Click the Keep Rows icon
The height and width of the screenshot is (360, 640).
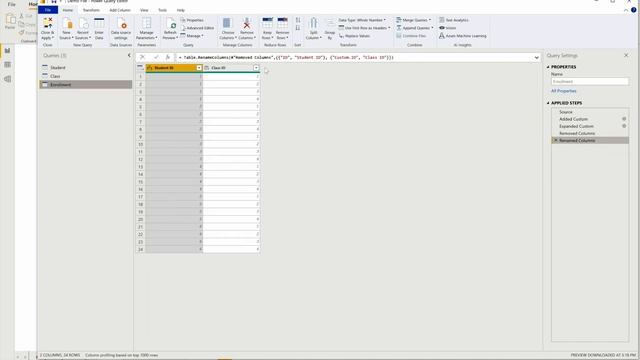tap(267, 29)
